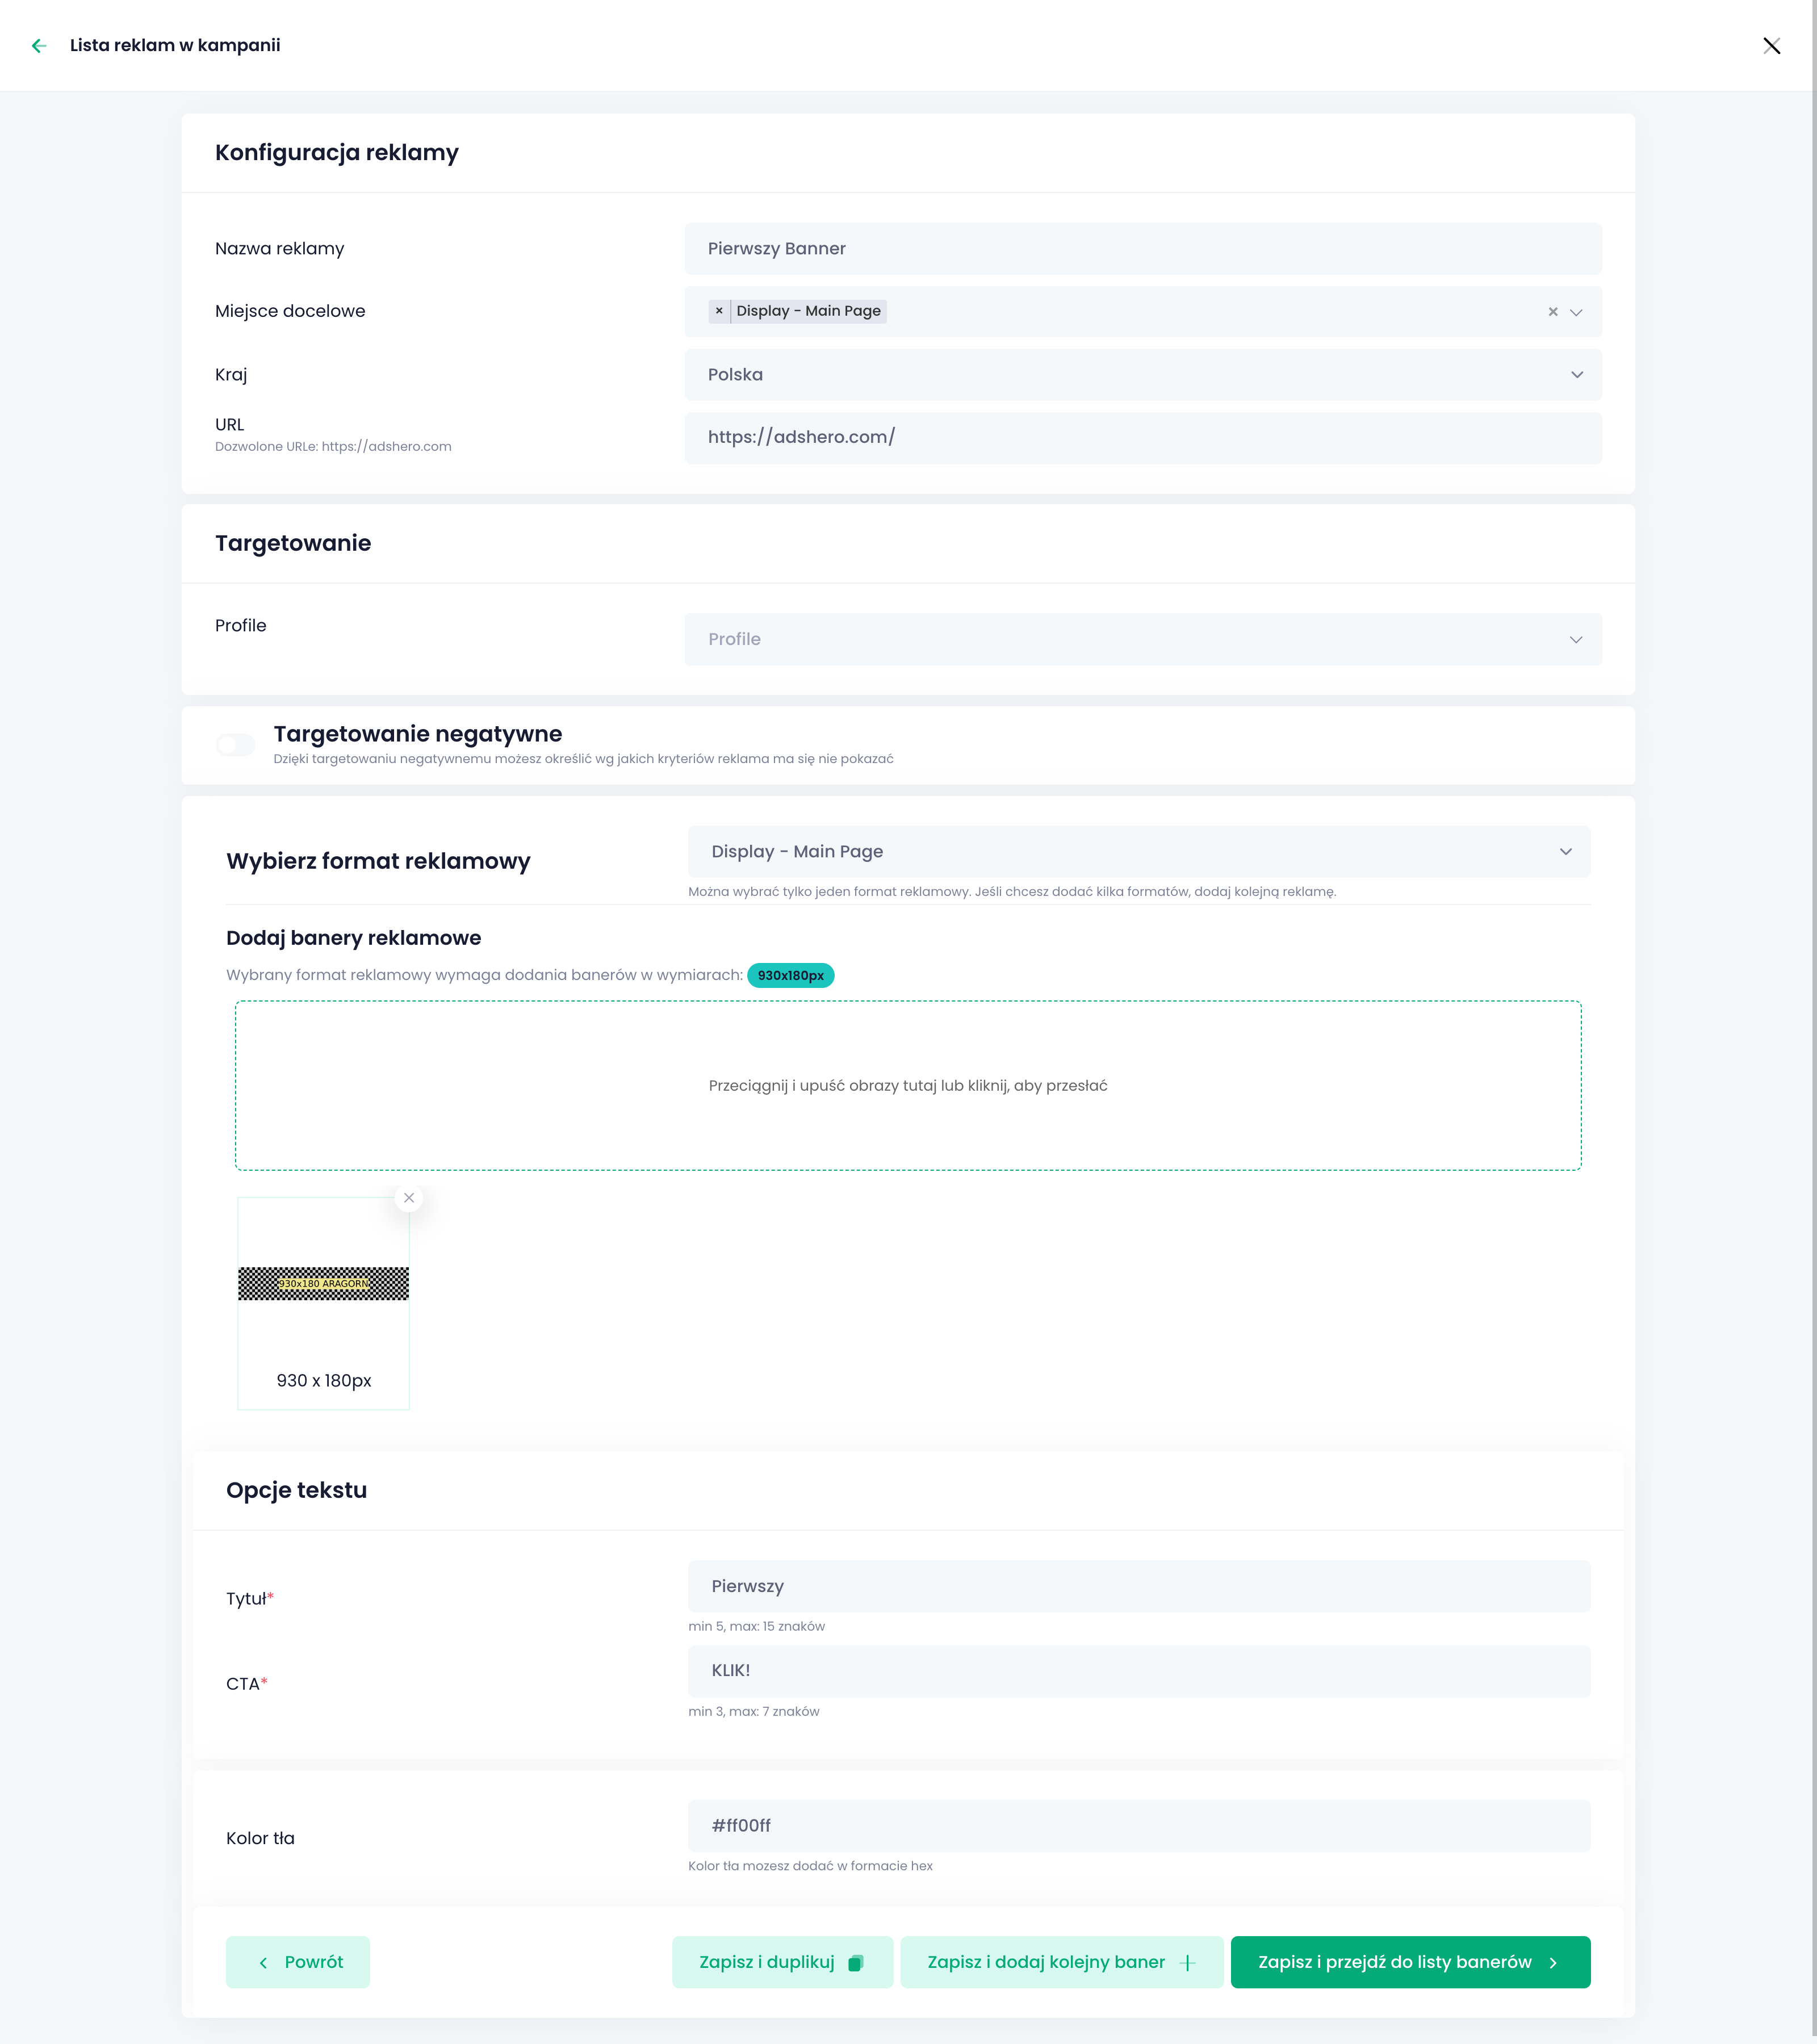Click the banner image upload drop zone
Image resolution: width=1817 pixels, height=2044 pixels.
click(907, 1086)
